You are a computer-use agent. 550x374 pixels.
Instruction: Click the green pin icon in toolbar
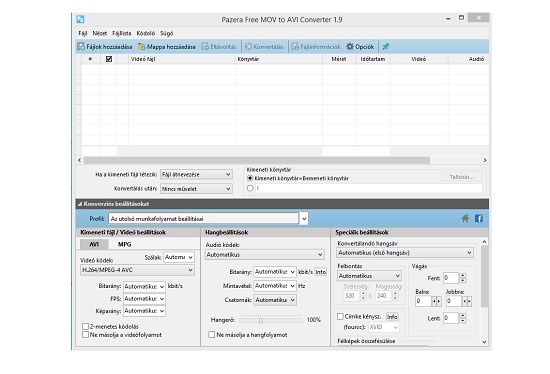pos(386,46)
